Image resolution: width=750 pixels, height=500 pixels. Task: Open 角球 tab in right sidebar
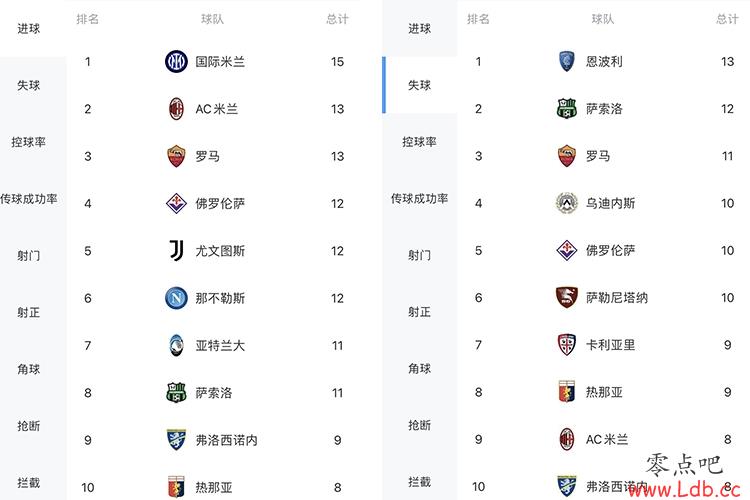(x=419, y=368)
